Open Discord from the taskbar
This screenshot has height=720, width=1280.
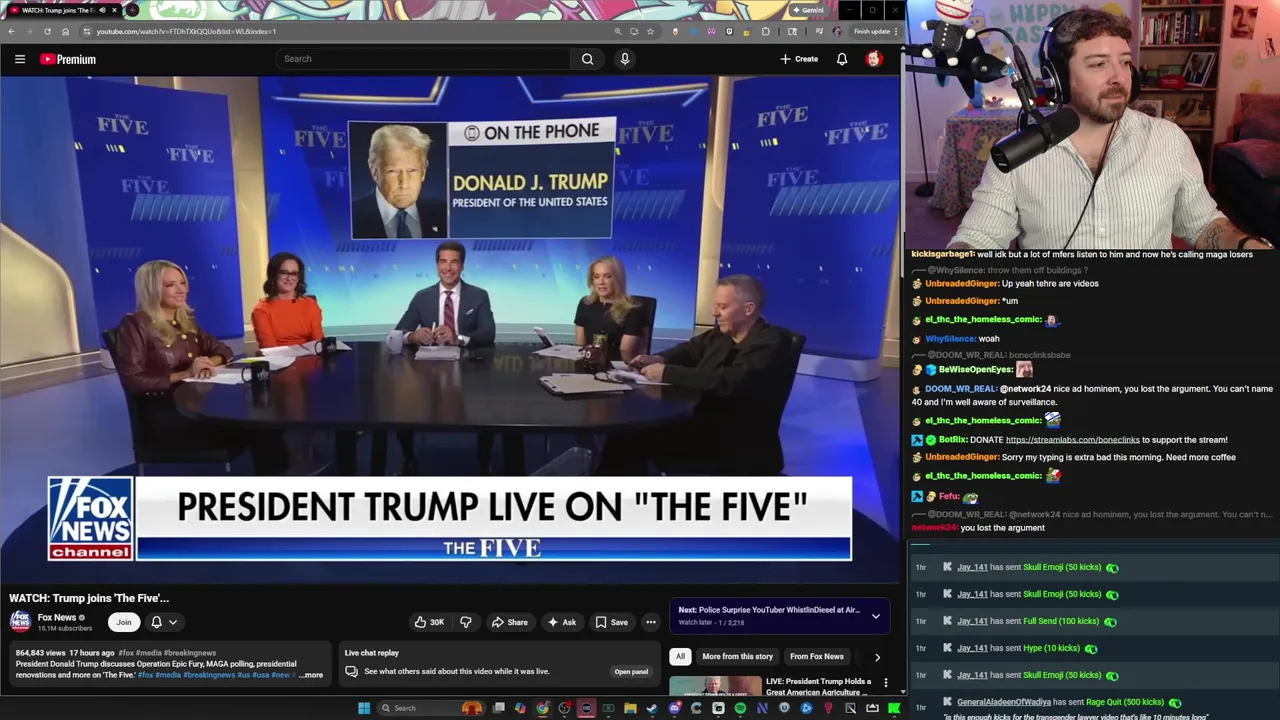pyautogui.click(x=675, y=708)
